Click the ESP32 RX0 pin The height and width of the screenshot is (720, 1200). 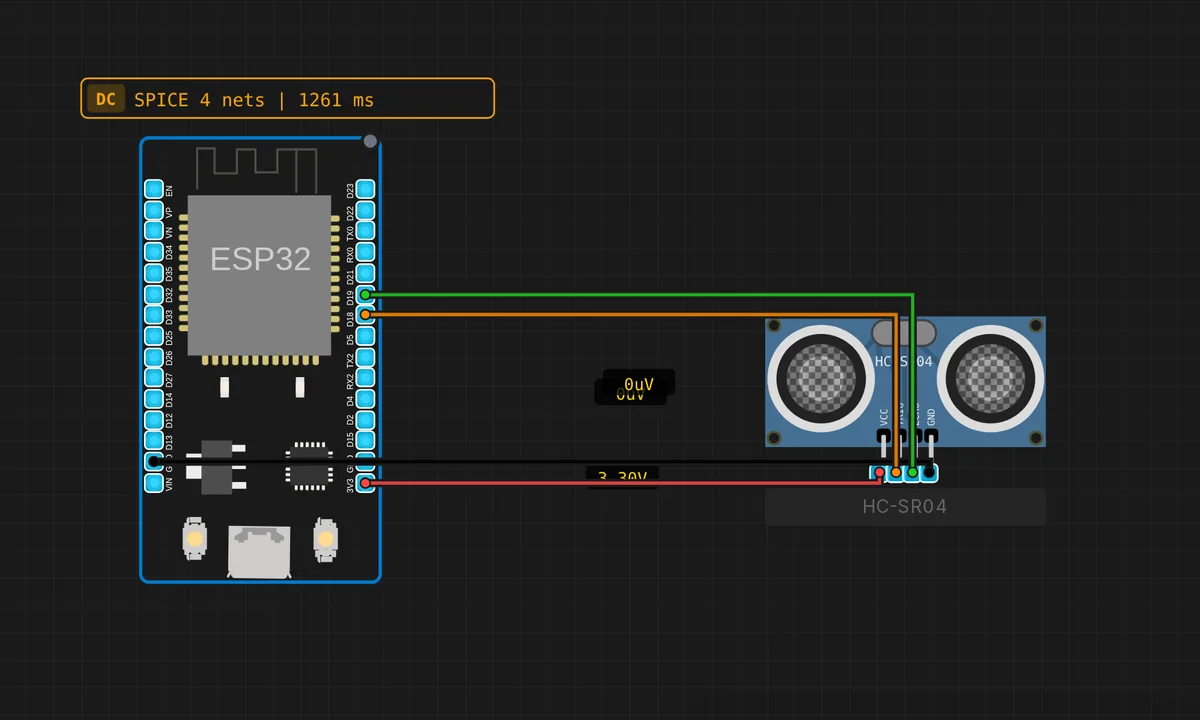[x=366, y=253]
